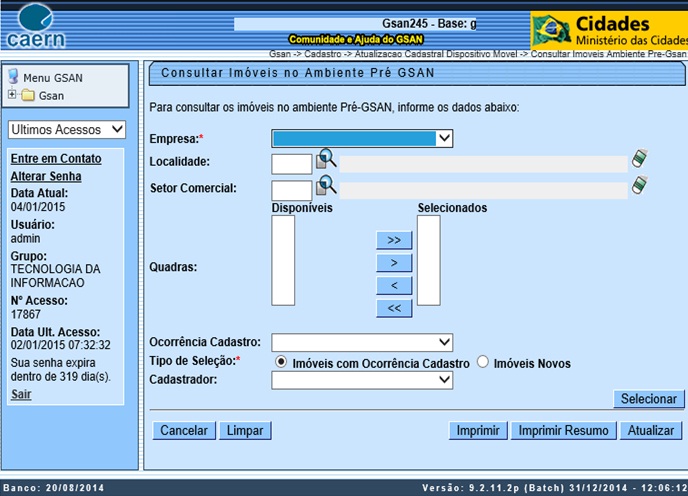Click the Gsan tree item label
Viewport: 688px width, 496px height.
51,96
